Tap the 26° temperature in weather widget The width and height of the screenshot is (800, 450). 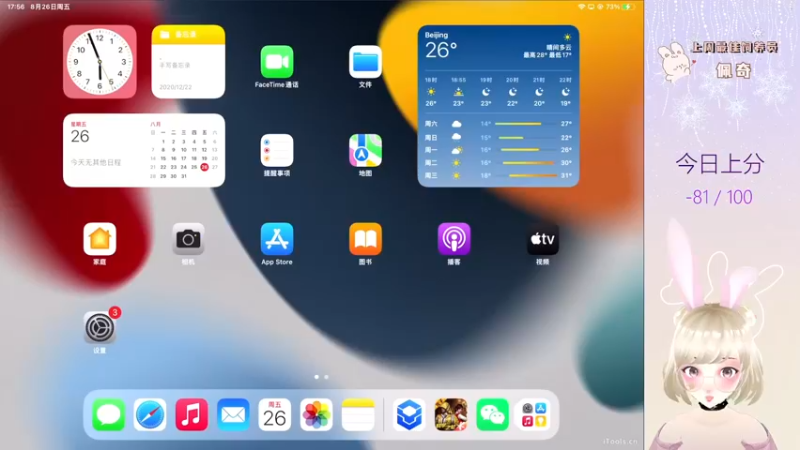tap(441, 50)
